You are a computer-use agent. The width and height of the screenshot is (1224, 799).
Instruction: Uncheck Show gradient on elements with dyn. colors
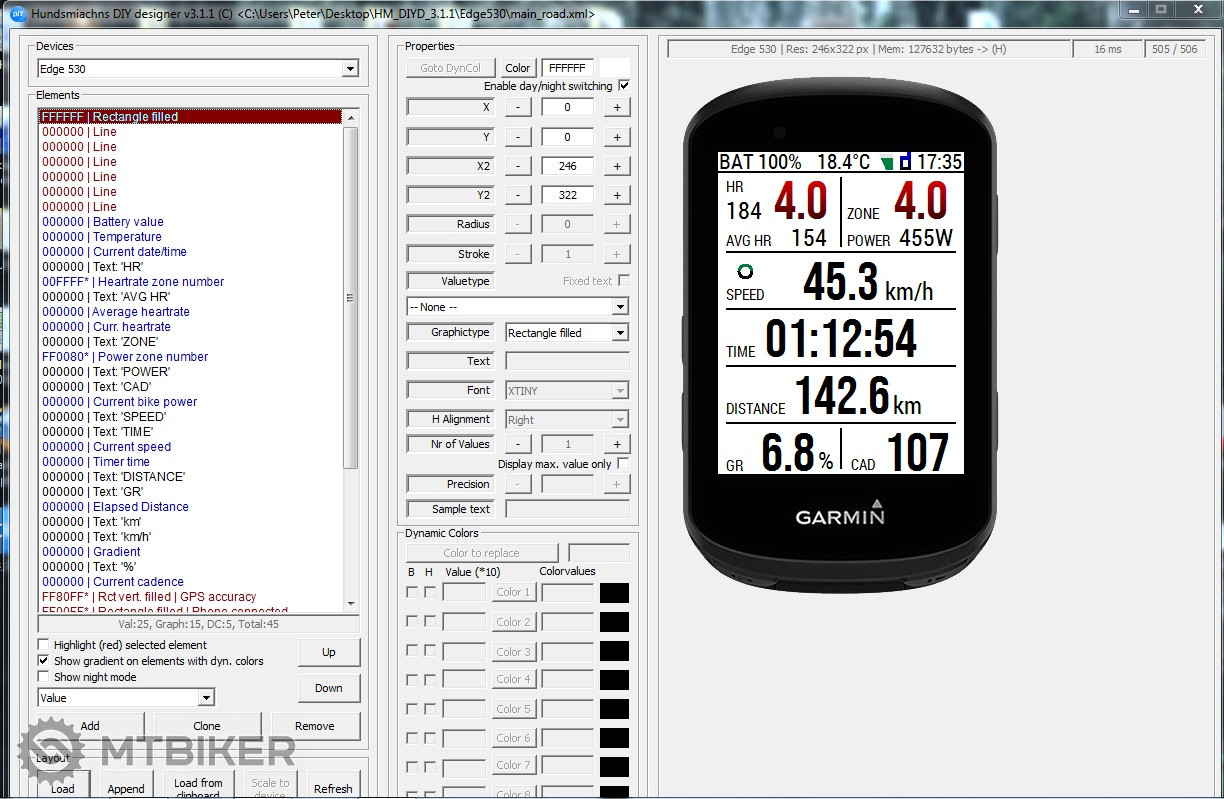pos(43,661)
